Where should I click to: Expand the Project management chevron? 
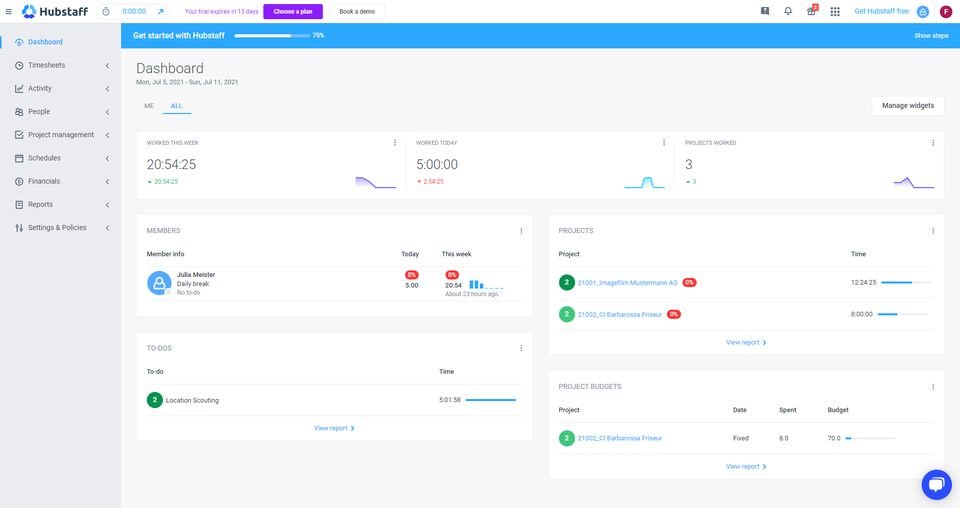coord(107,135)
